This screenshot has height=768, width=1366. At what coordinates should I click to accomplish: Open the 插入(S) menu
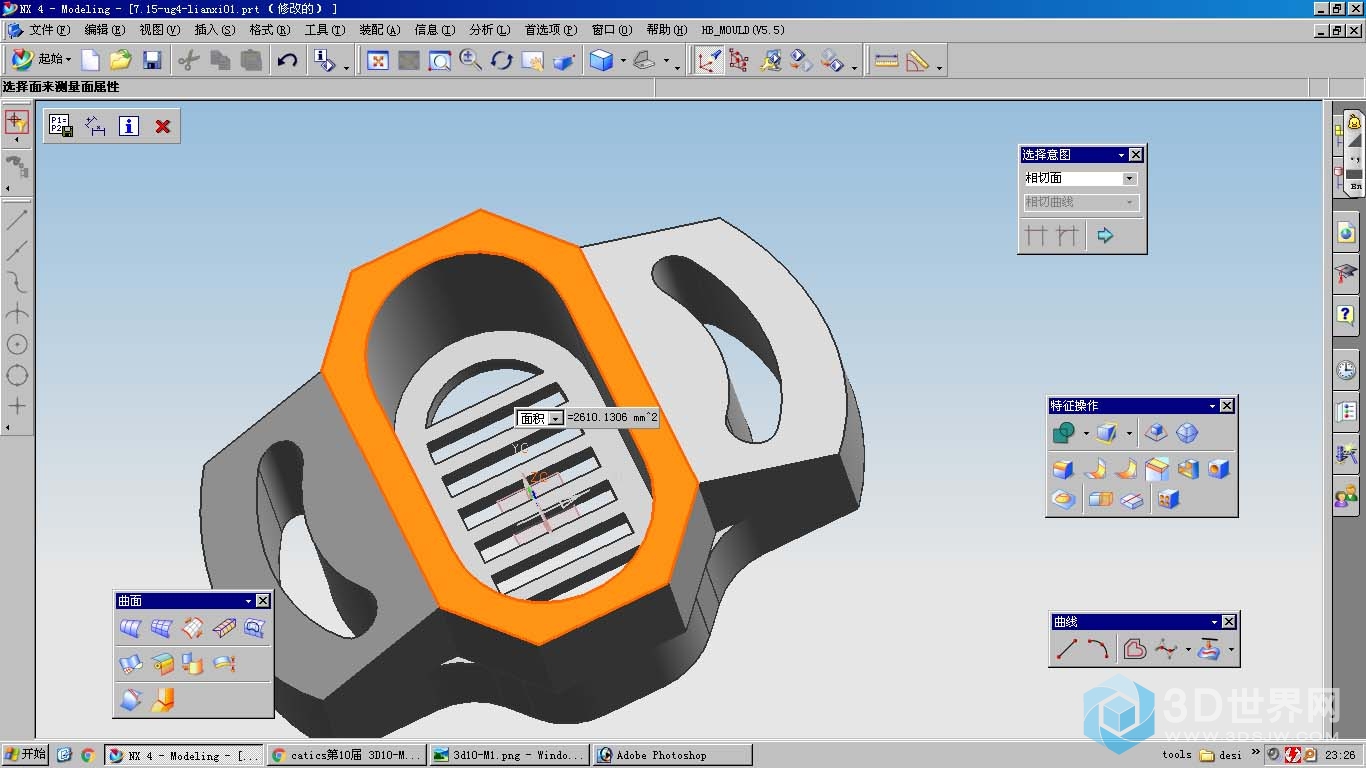coord(215,30)
